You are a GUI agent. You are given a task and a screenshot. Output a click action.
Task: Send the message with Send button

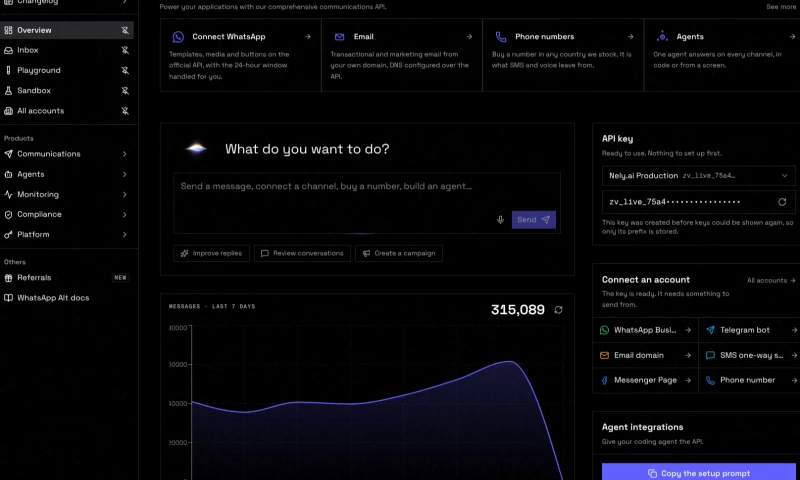click(x=534, y=220)
